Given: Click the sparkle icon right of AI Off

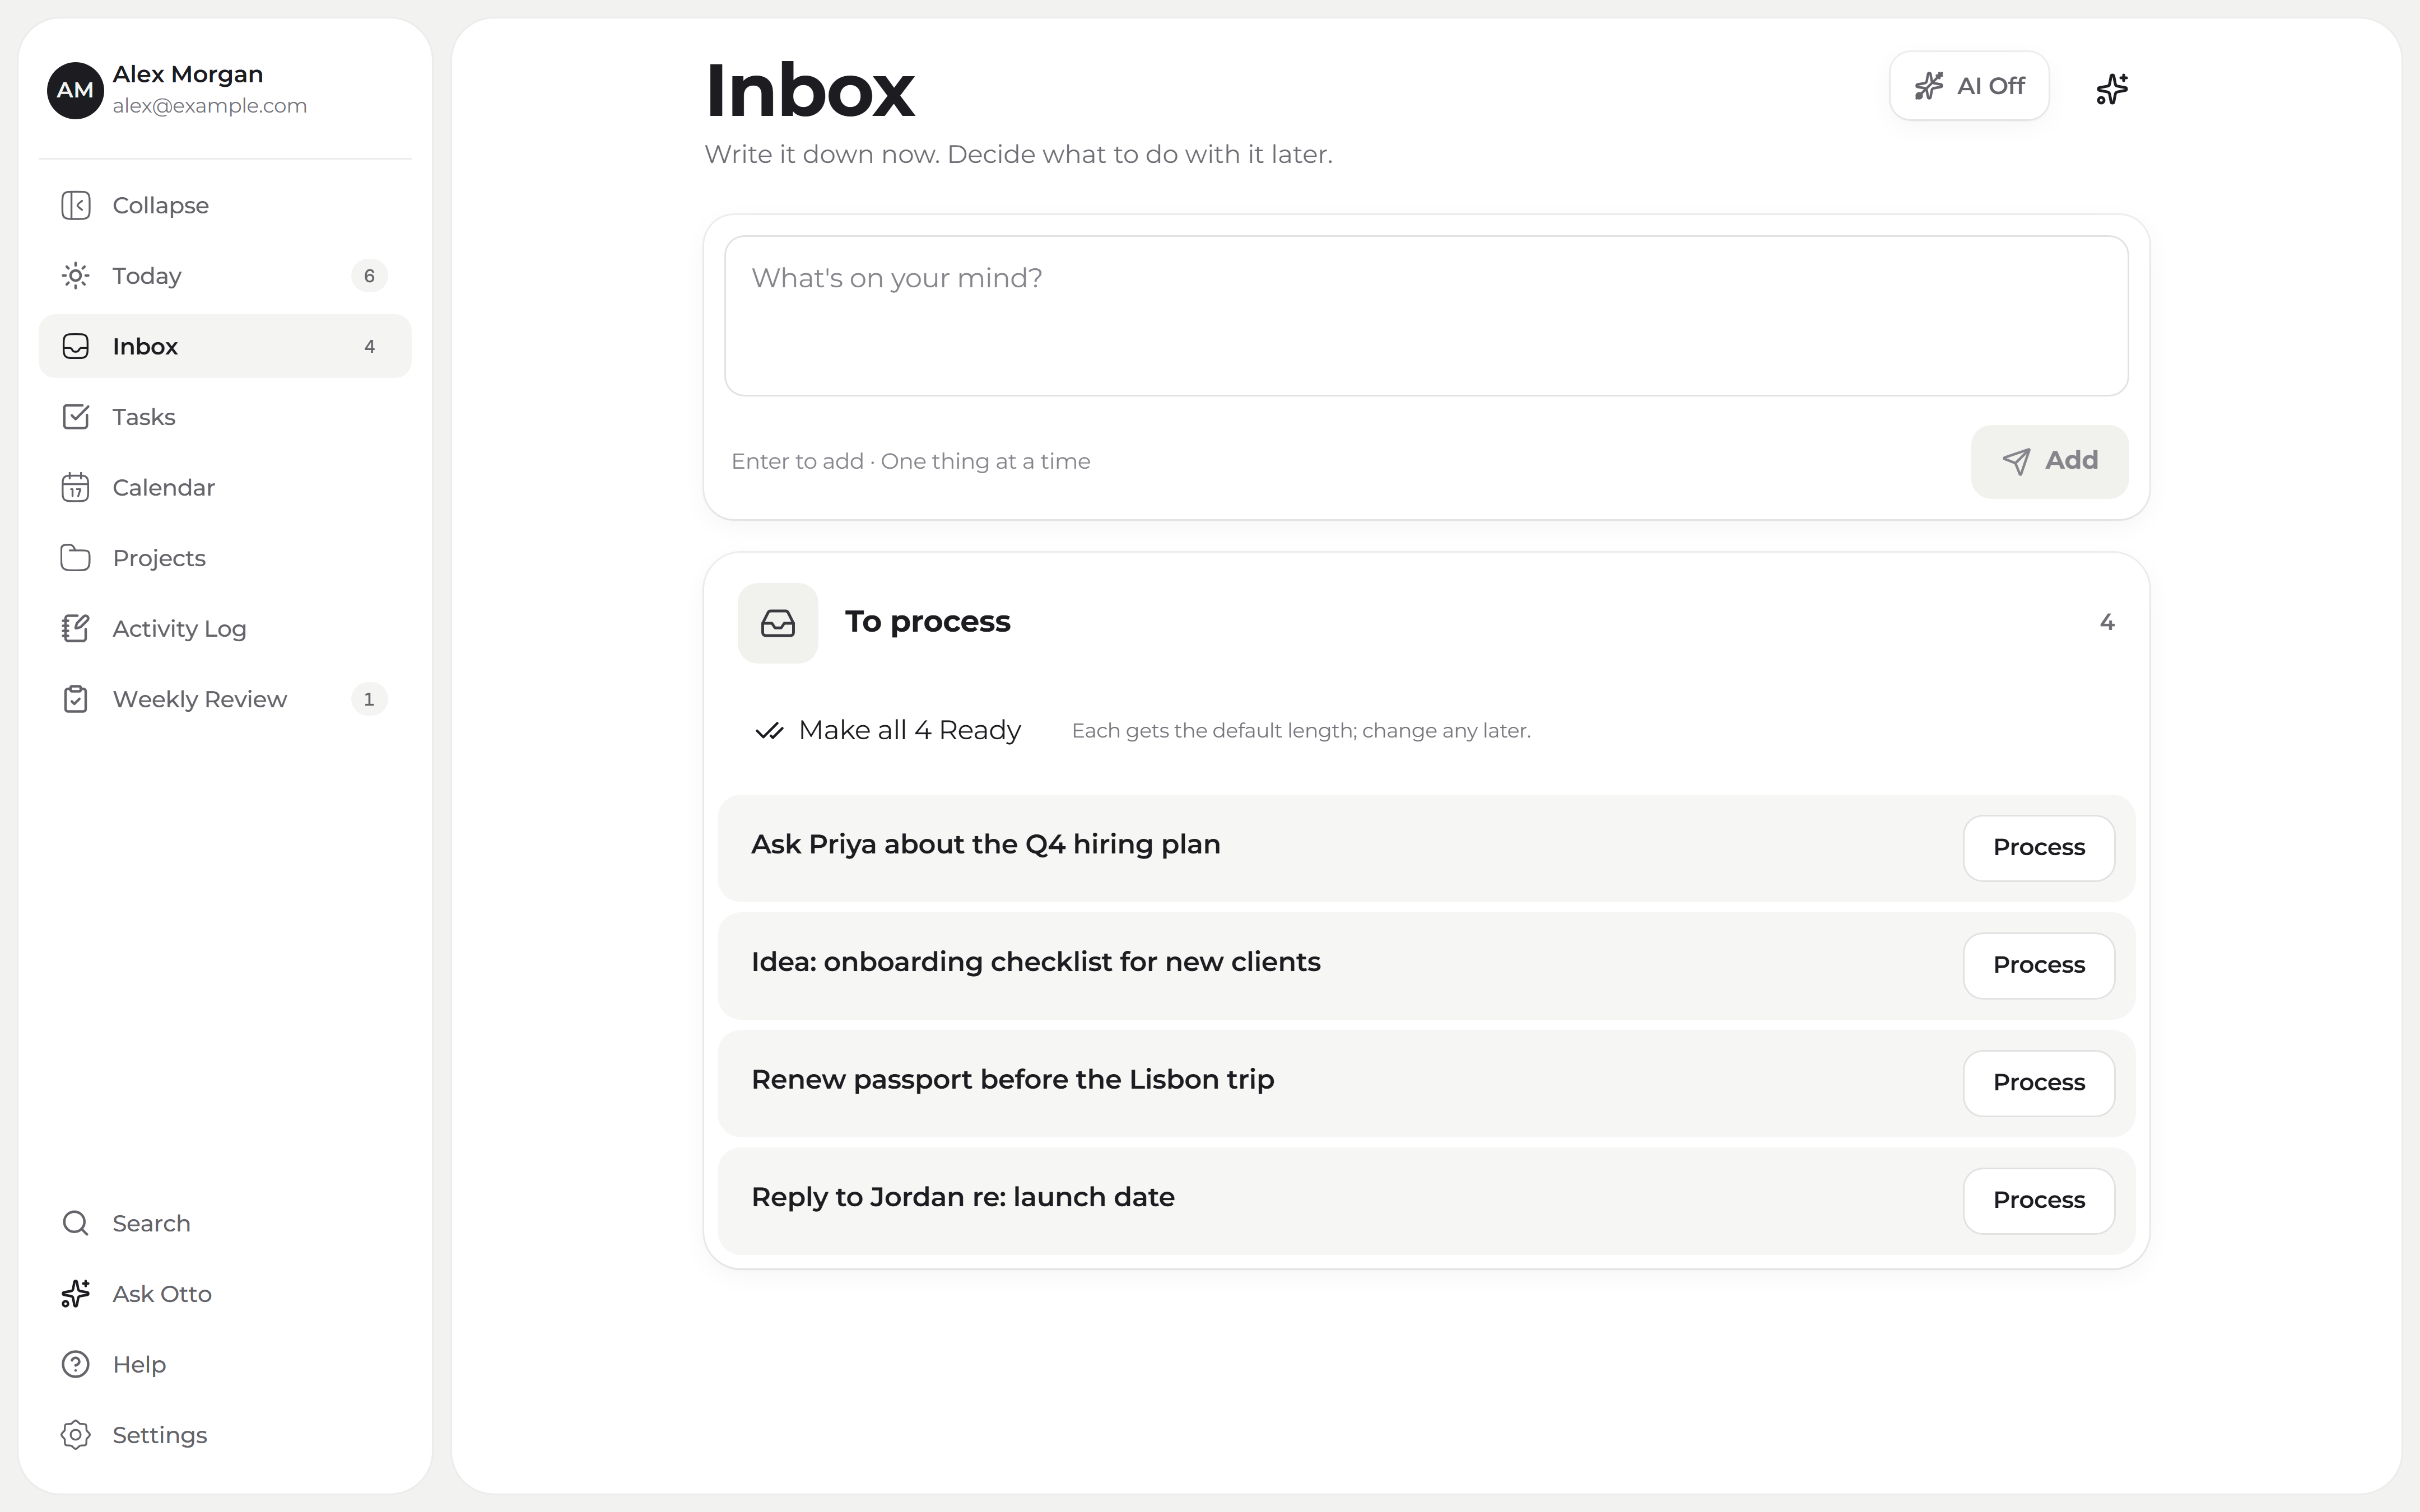Looking at the screenshot, I should pos(2112,89).
